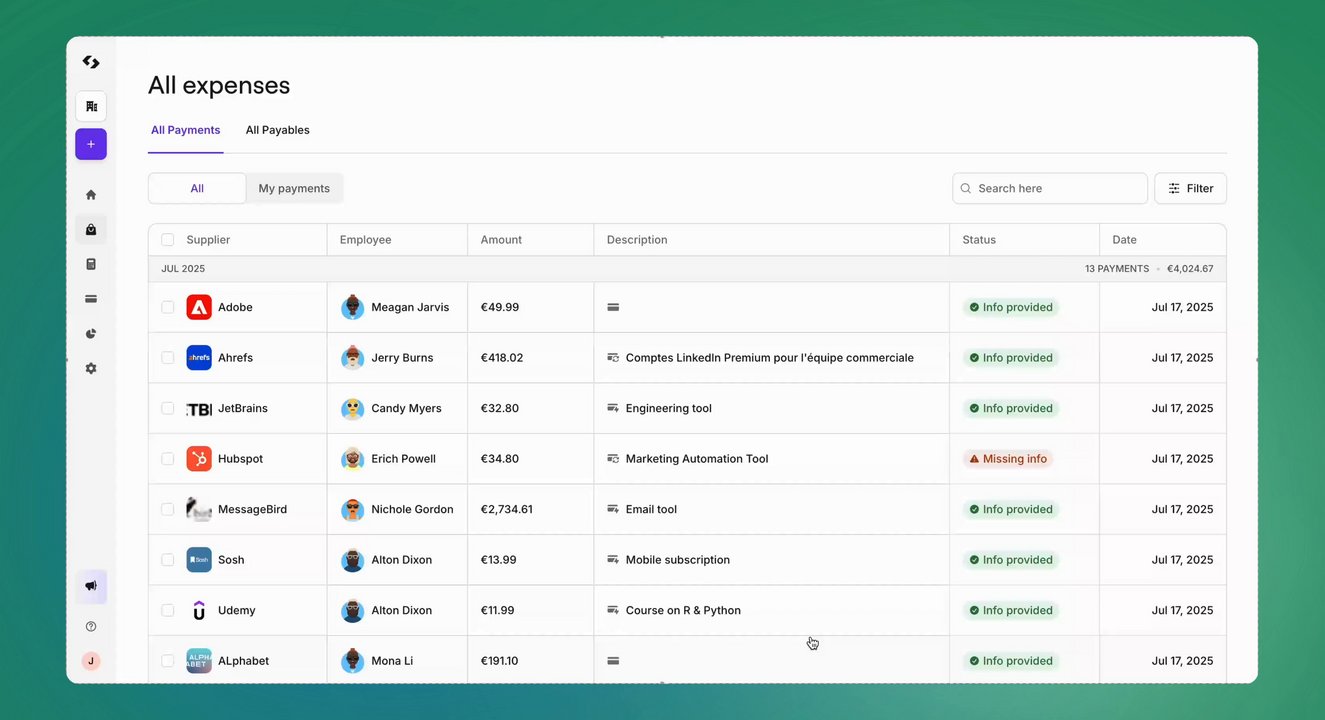Screen dimensions: 1325x720
Task: Click the Status column header
Action: 979,240
